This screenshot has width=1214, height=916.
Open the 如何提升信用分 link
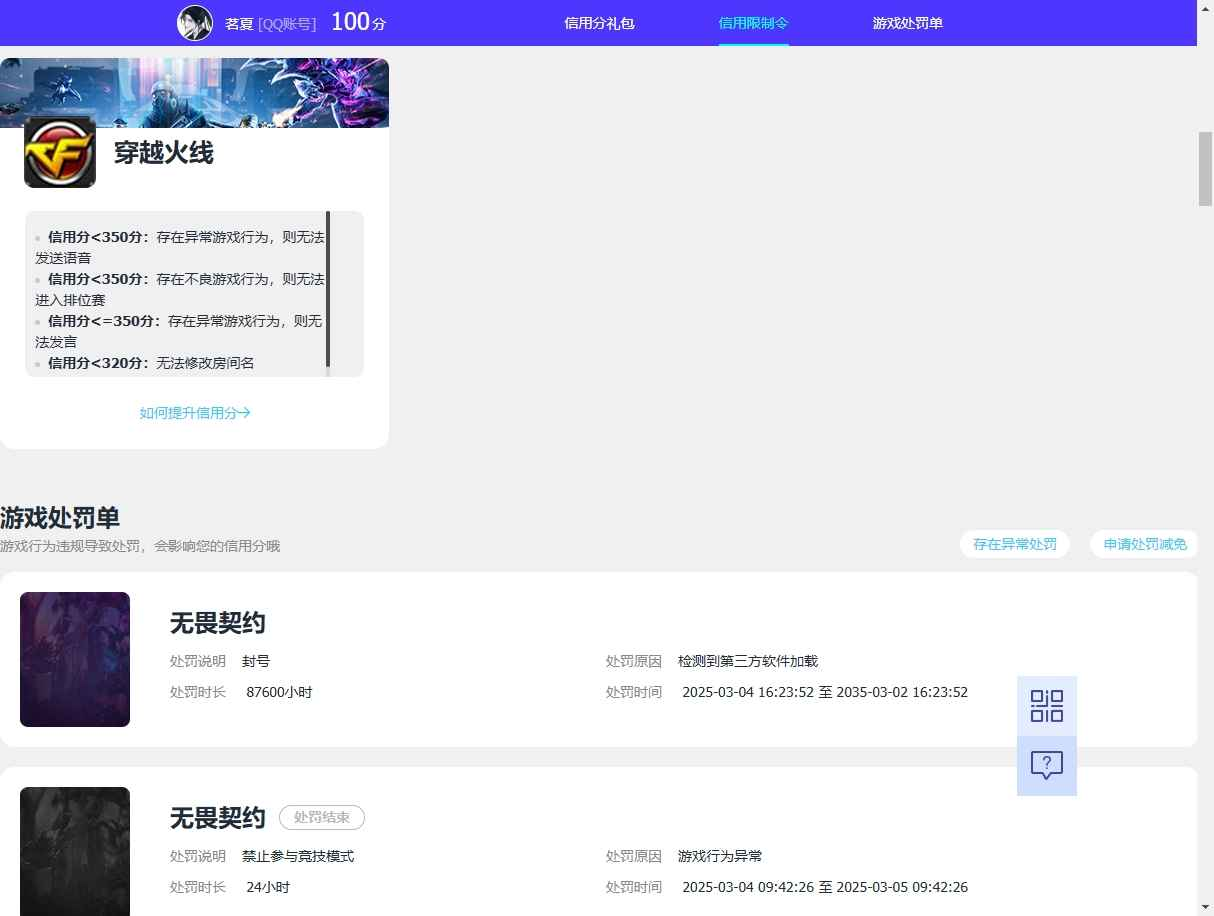195,413
